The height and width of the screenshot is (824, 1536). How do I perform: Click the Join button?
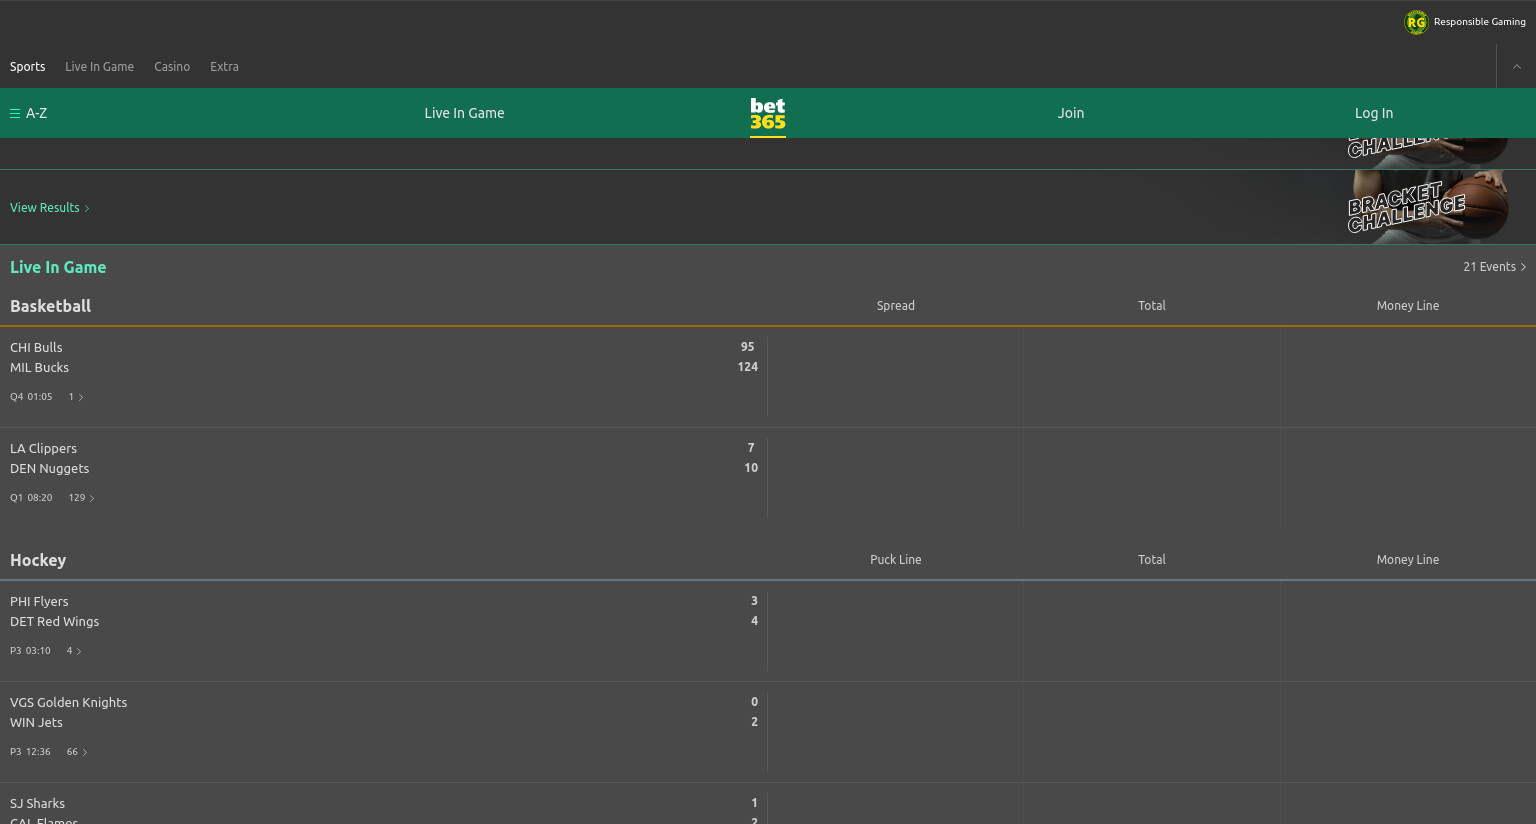(1071, 113)
